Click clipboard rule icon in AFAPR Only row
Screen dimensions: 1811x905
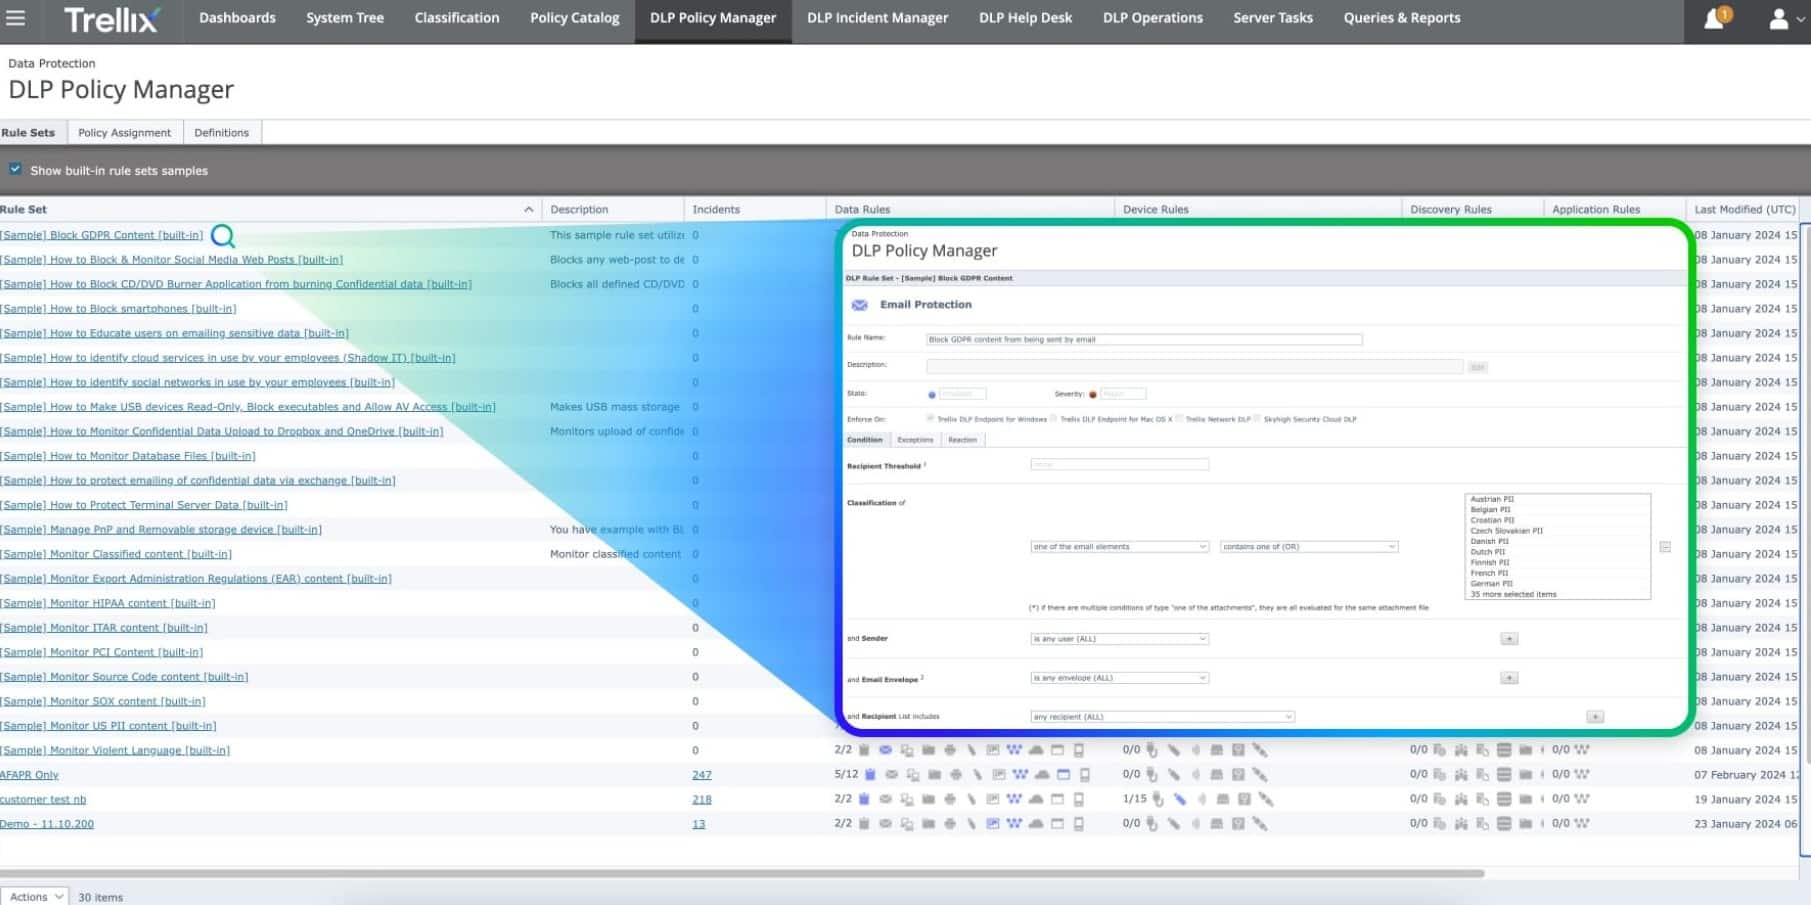click(x=870, y=774)
